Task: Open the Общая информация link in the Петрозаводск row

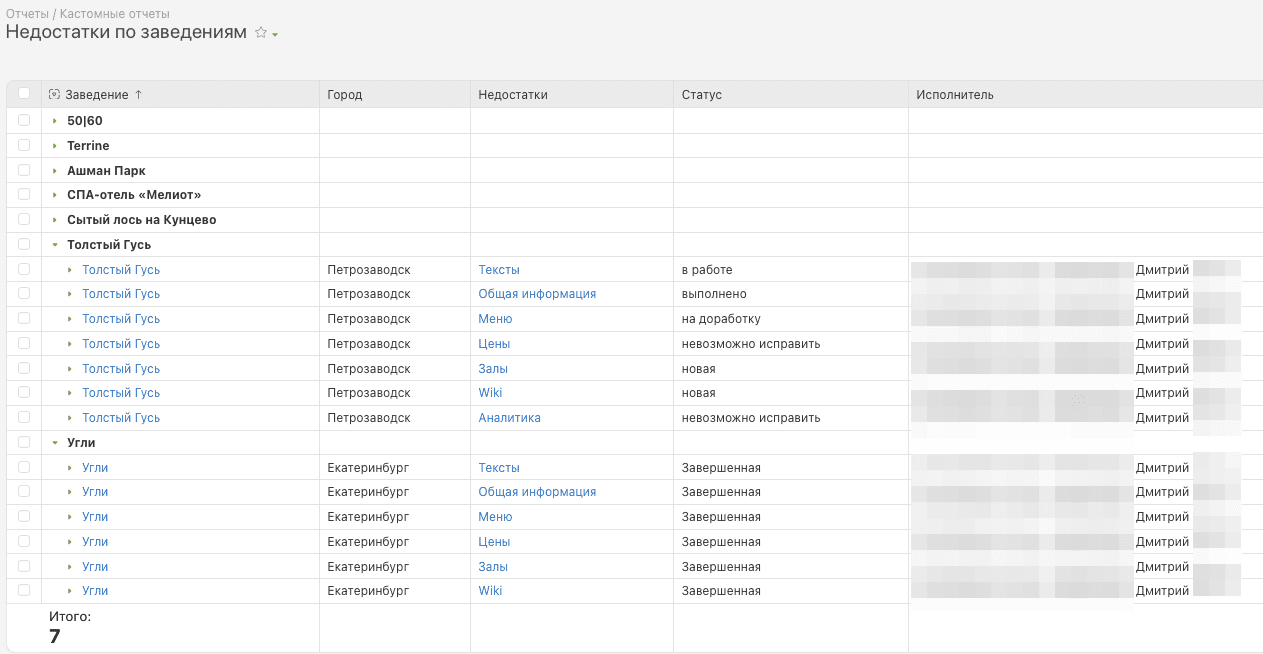Action: pos(537,294)
